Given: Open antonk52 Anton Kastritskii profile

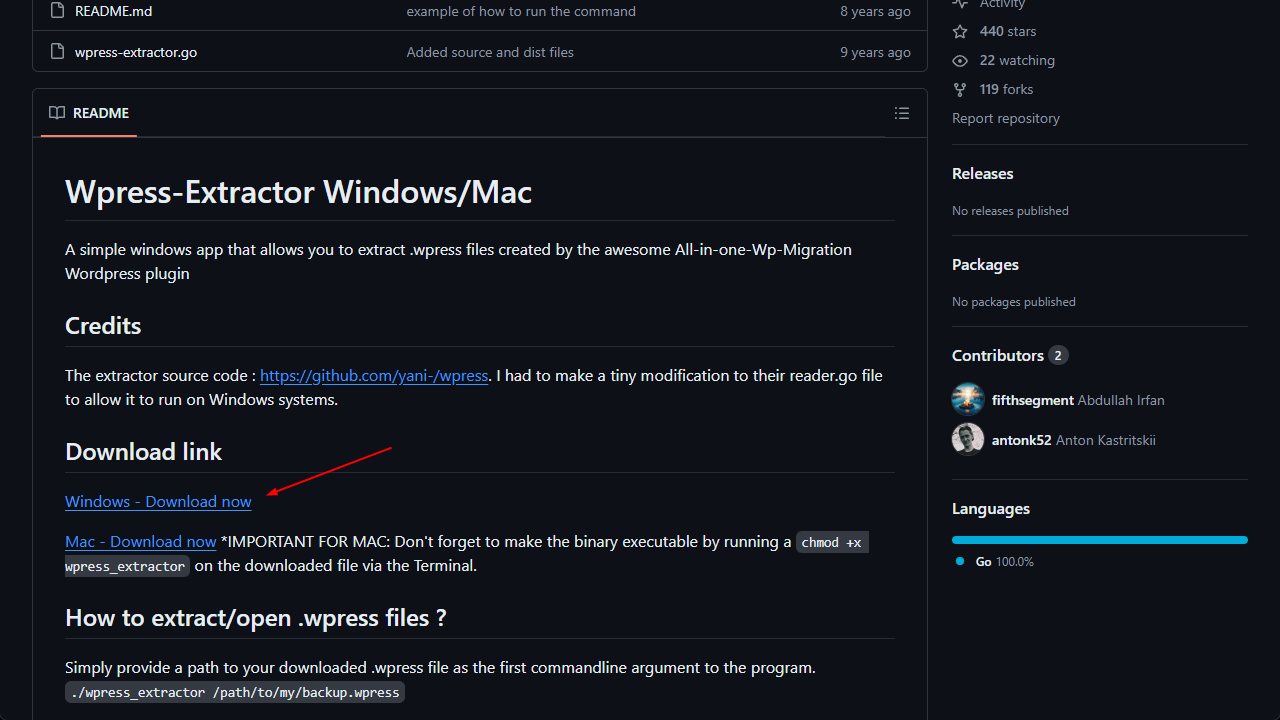Looking at the screenshot, I should click(1074, 440).
